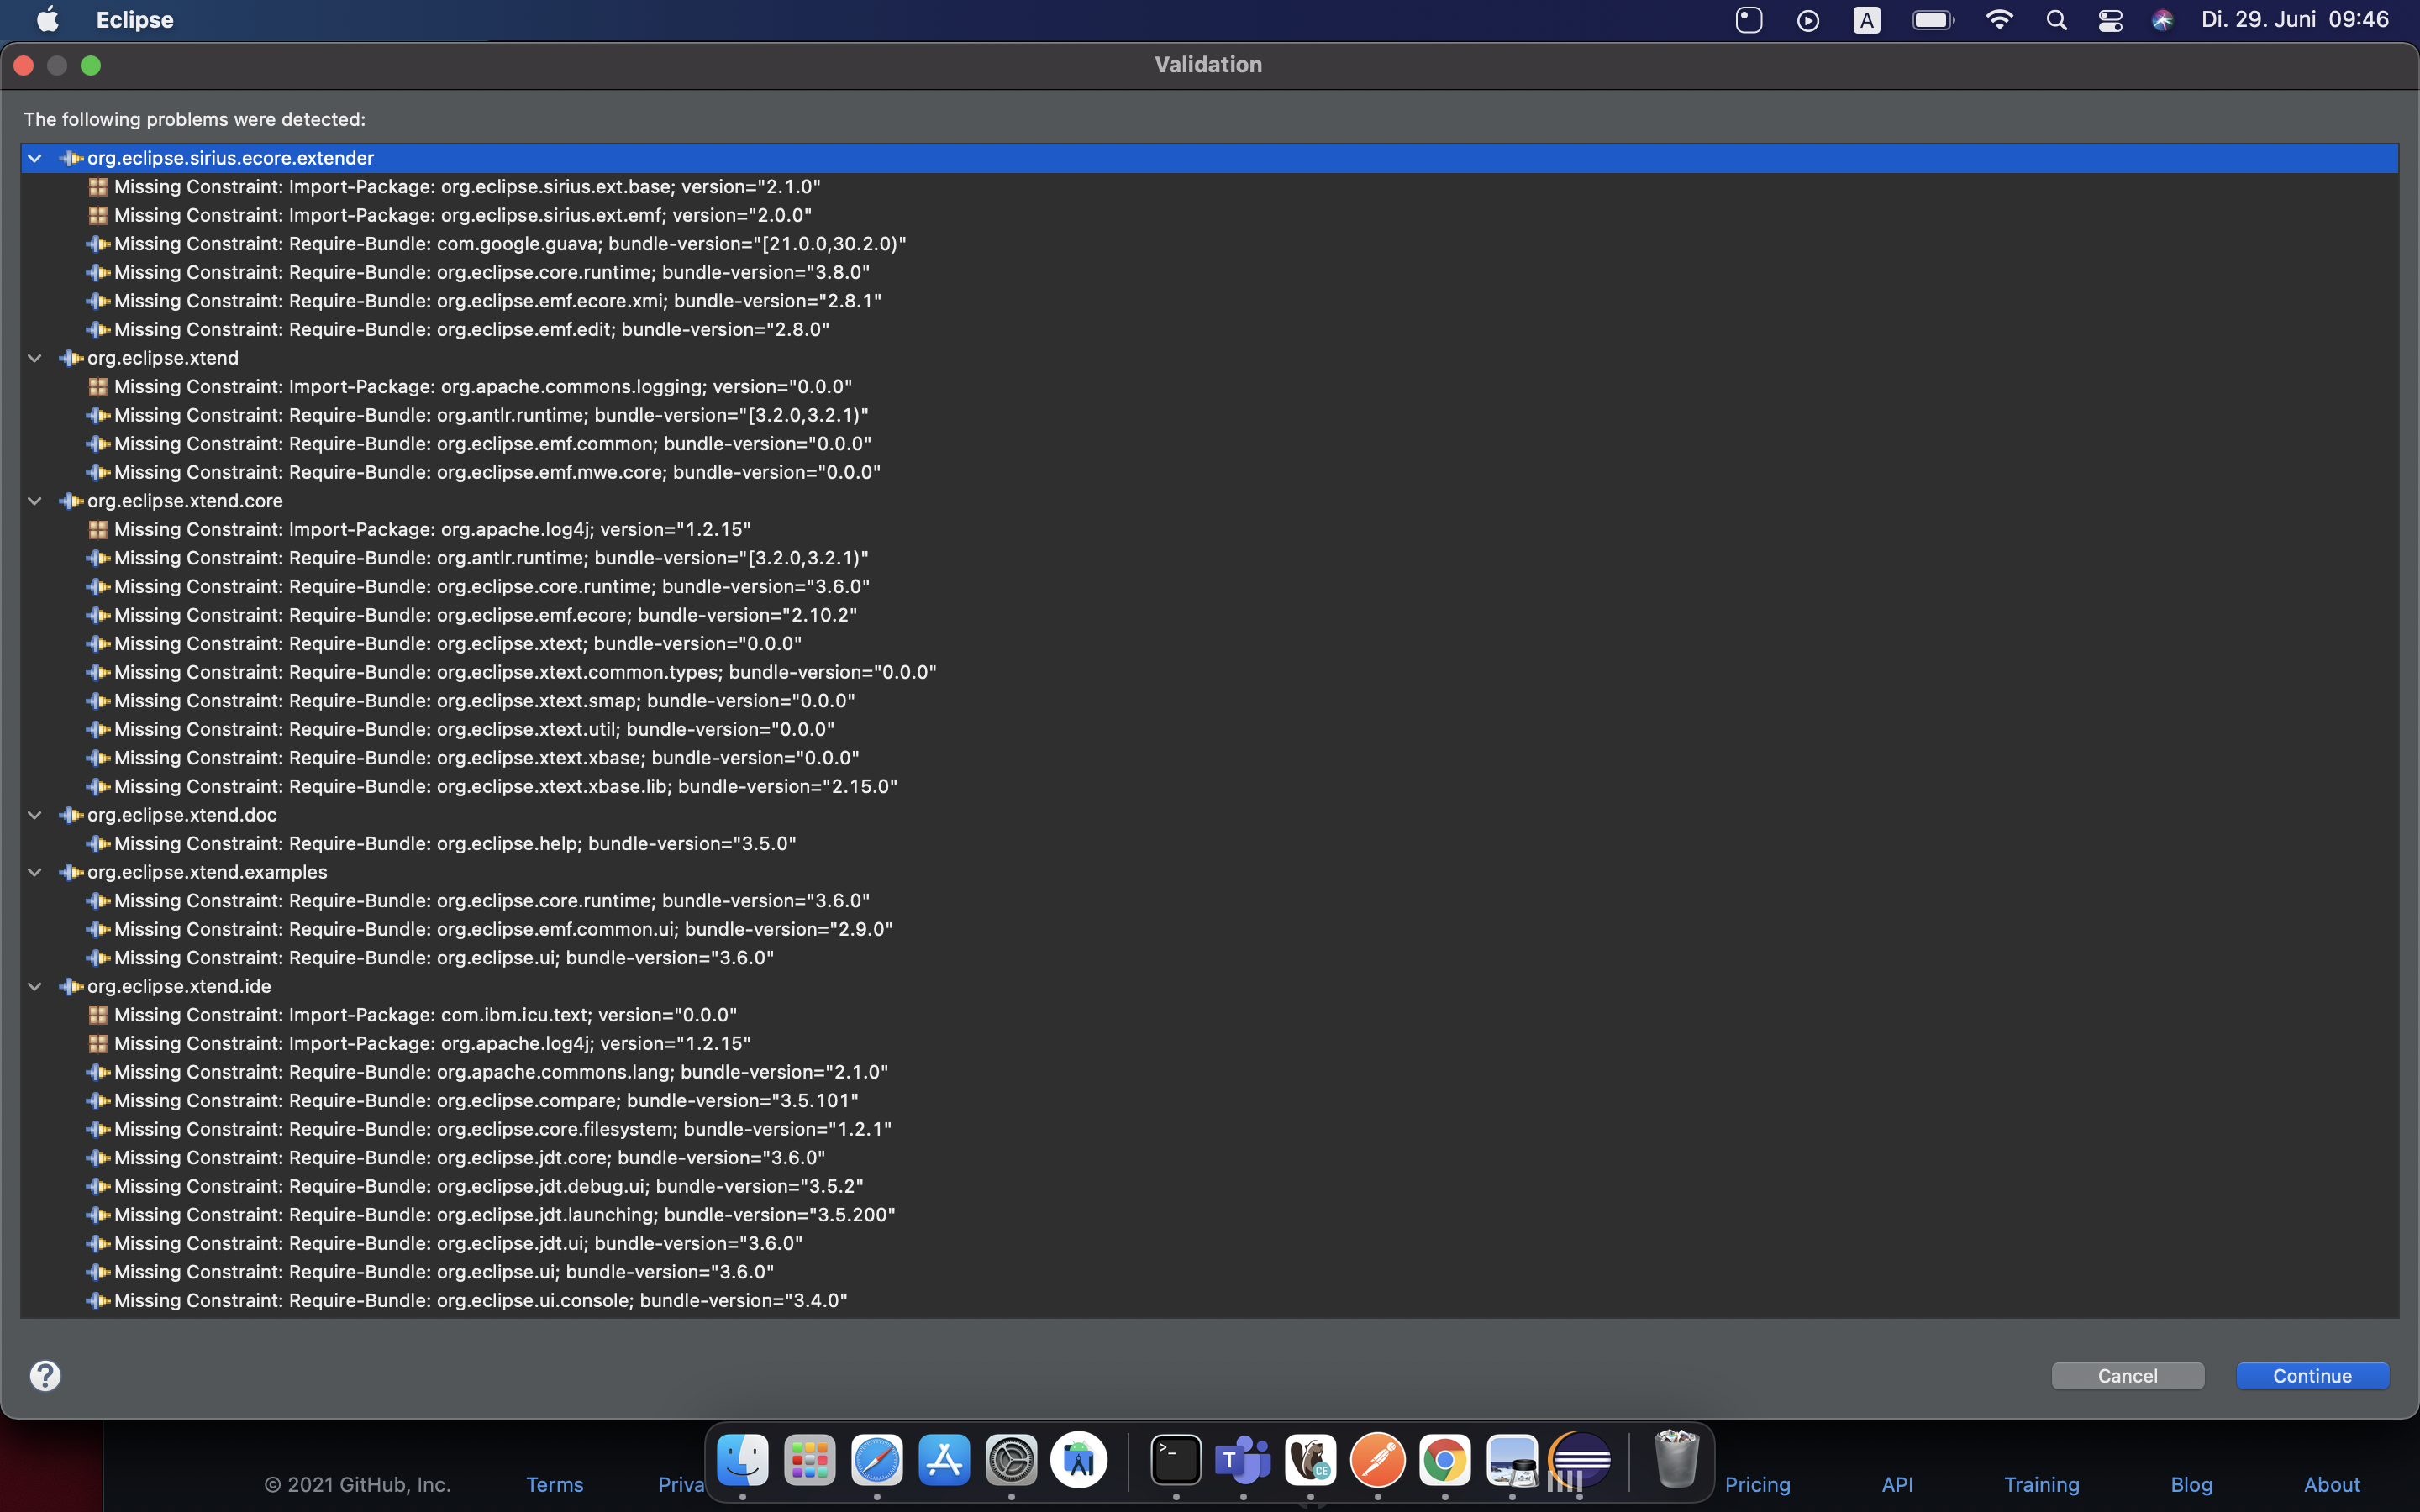Viewport: 2420px width, 1512px height.
Task: Collapse the org.eclipse.xtend.ide section
Action: pyautogui.click(x=34, y=986)
